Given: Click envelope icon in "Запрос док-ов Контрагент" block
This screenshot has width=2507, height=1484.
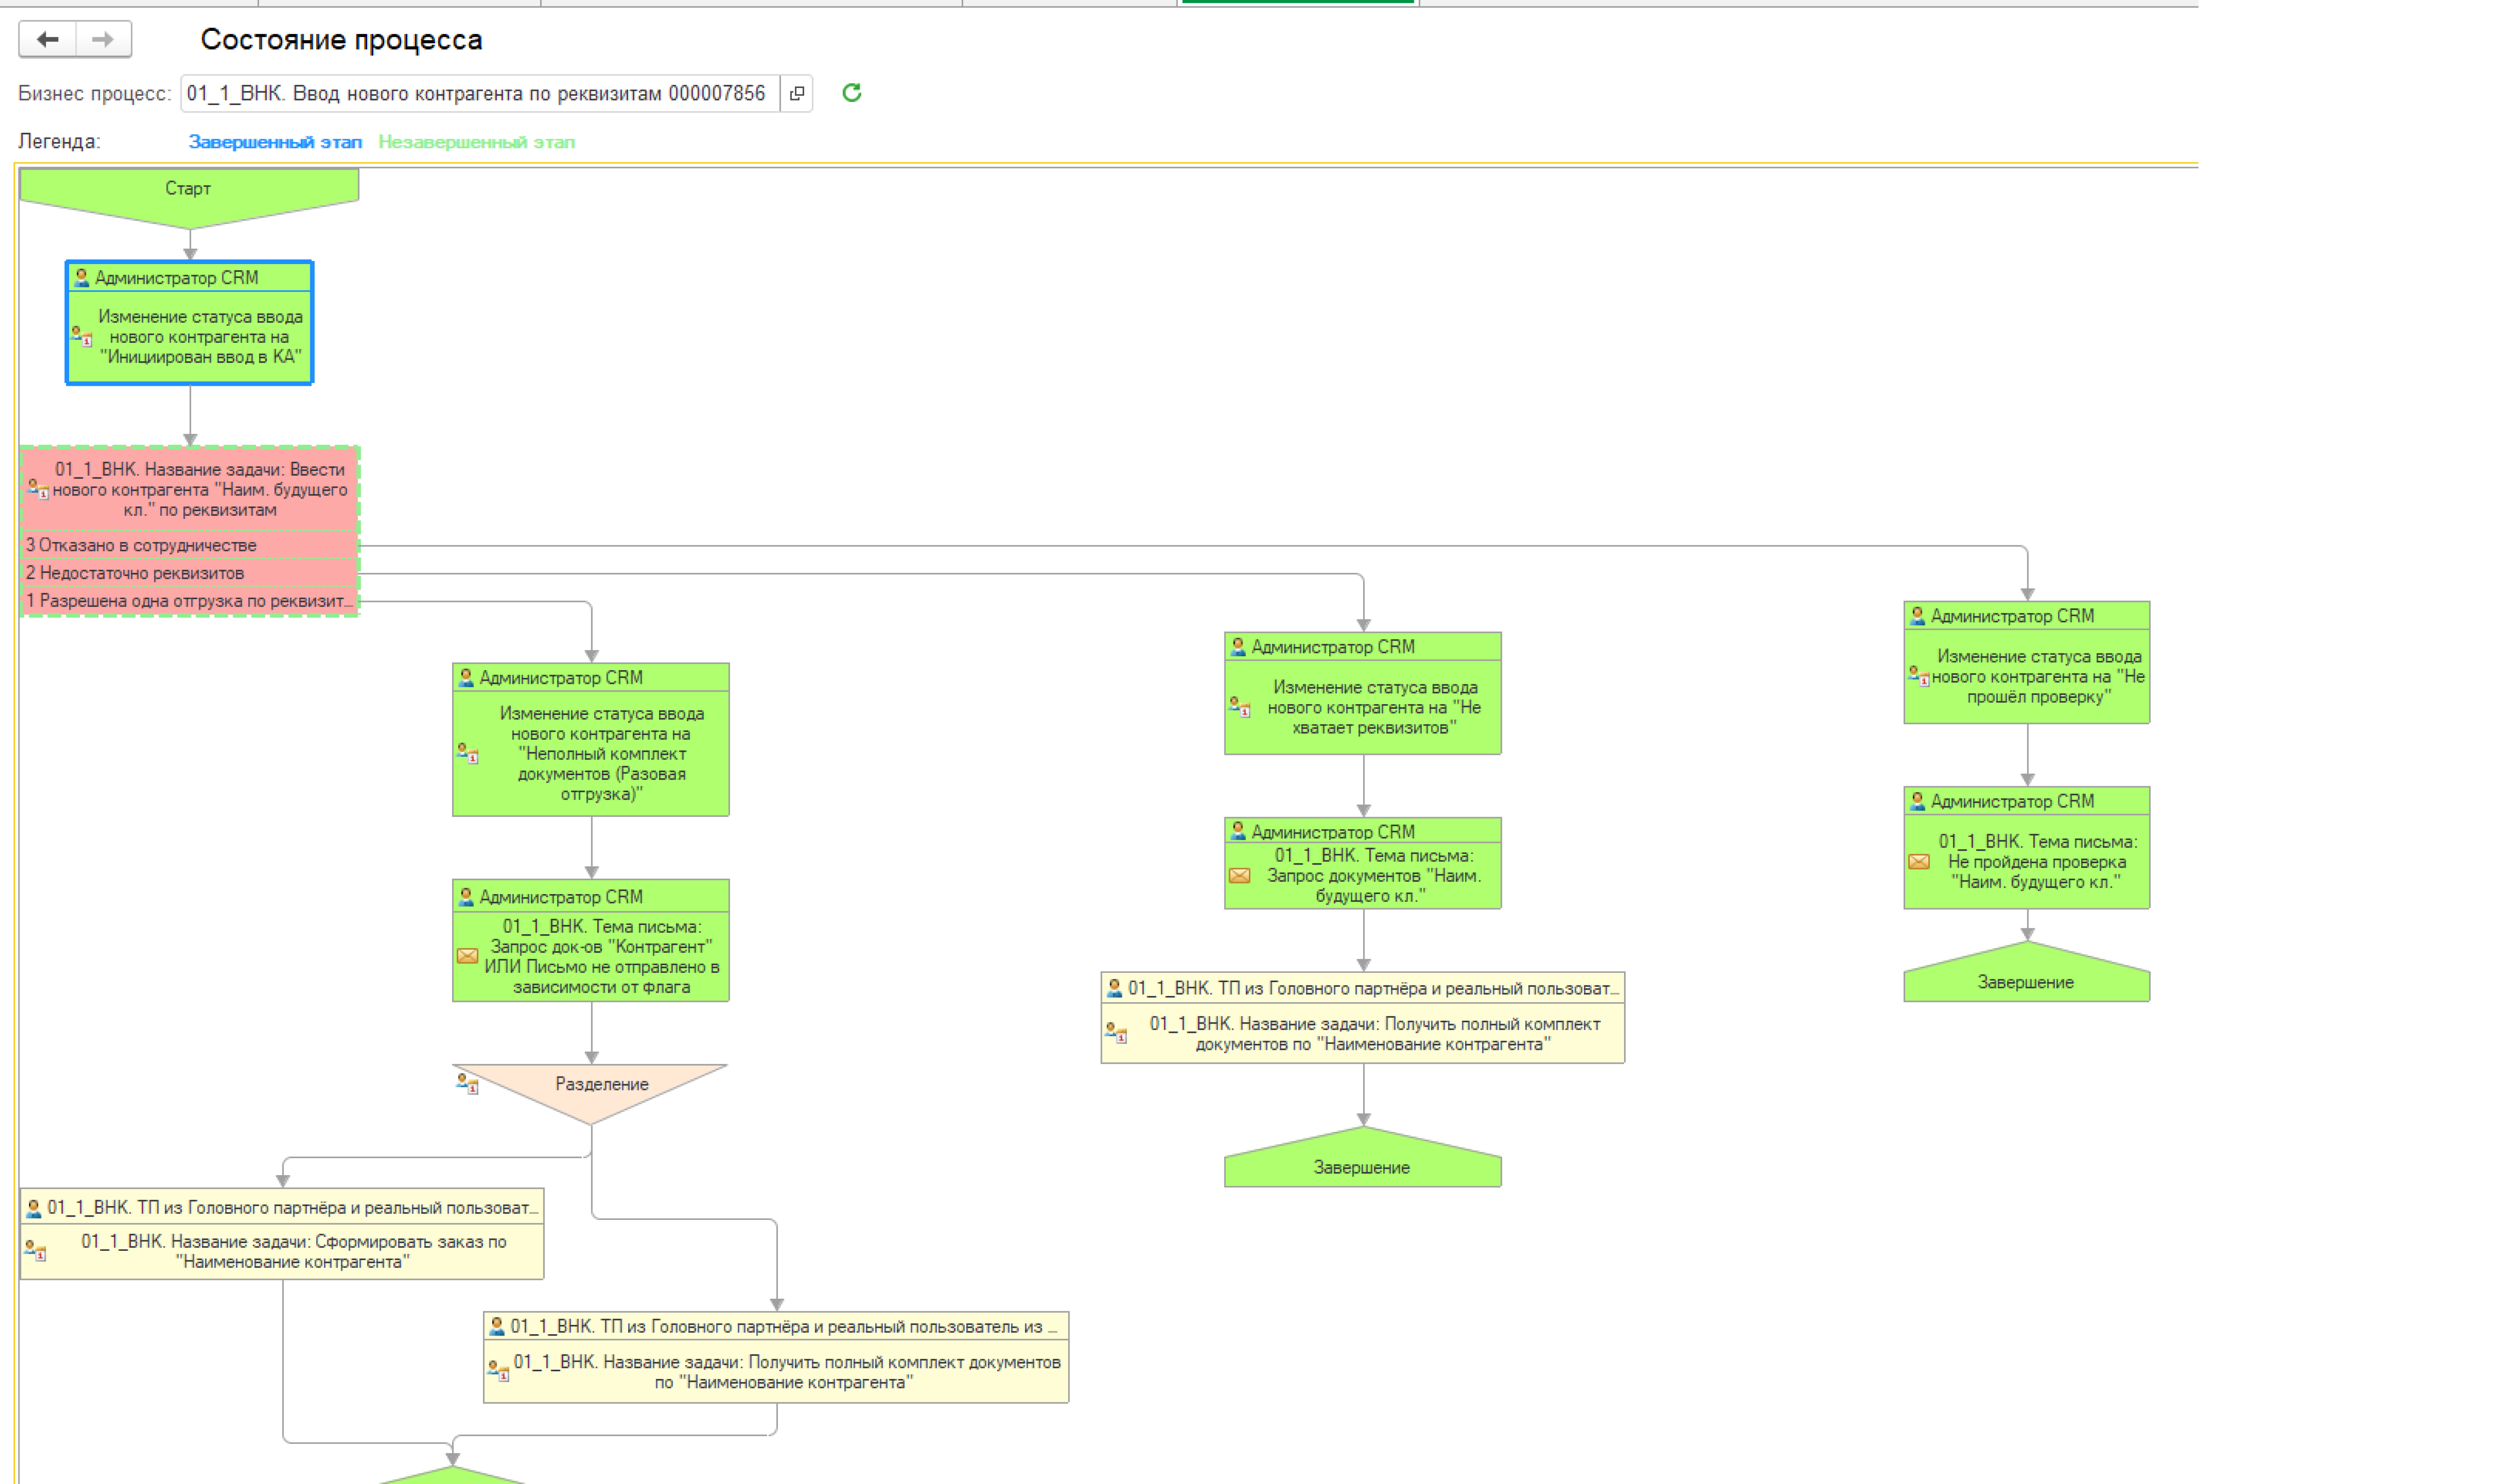Looking at the screenshot, I should tap(467, 956).
